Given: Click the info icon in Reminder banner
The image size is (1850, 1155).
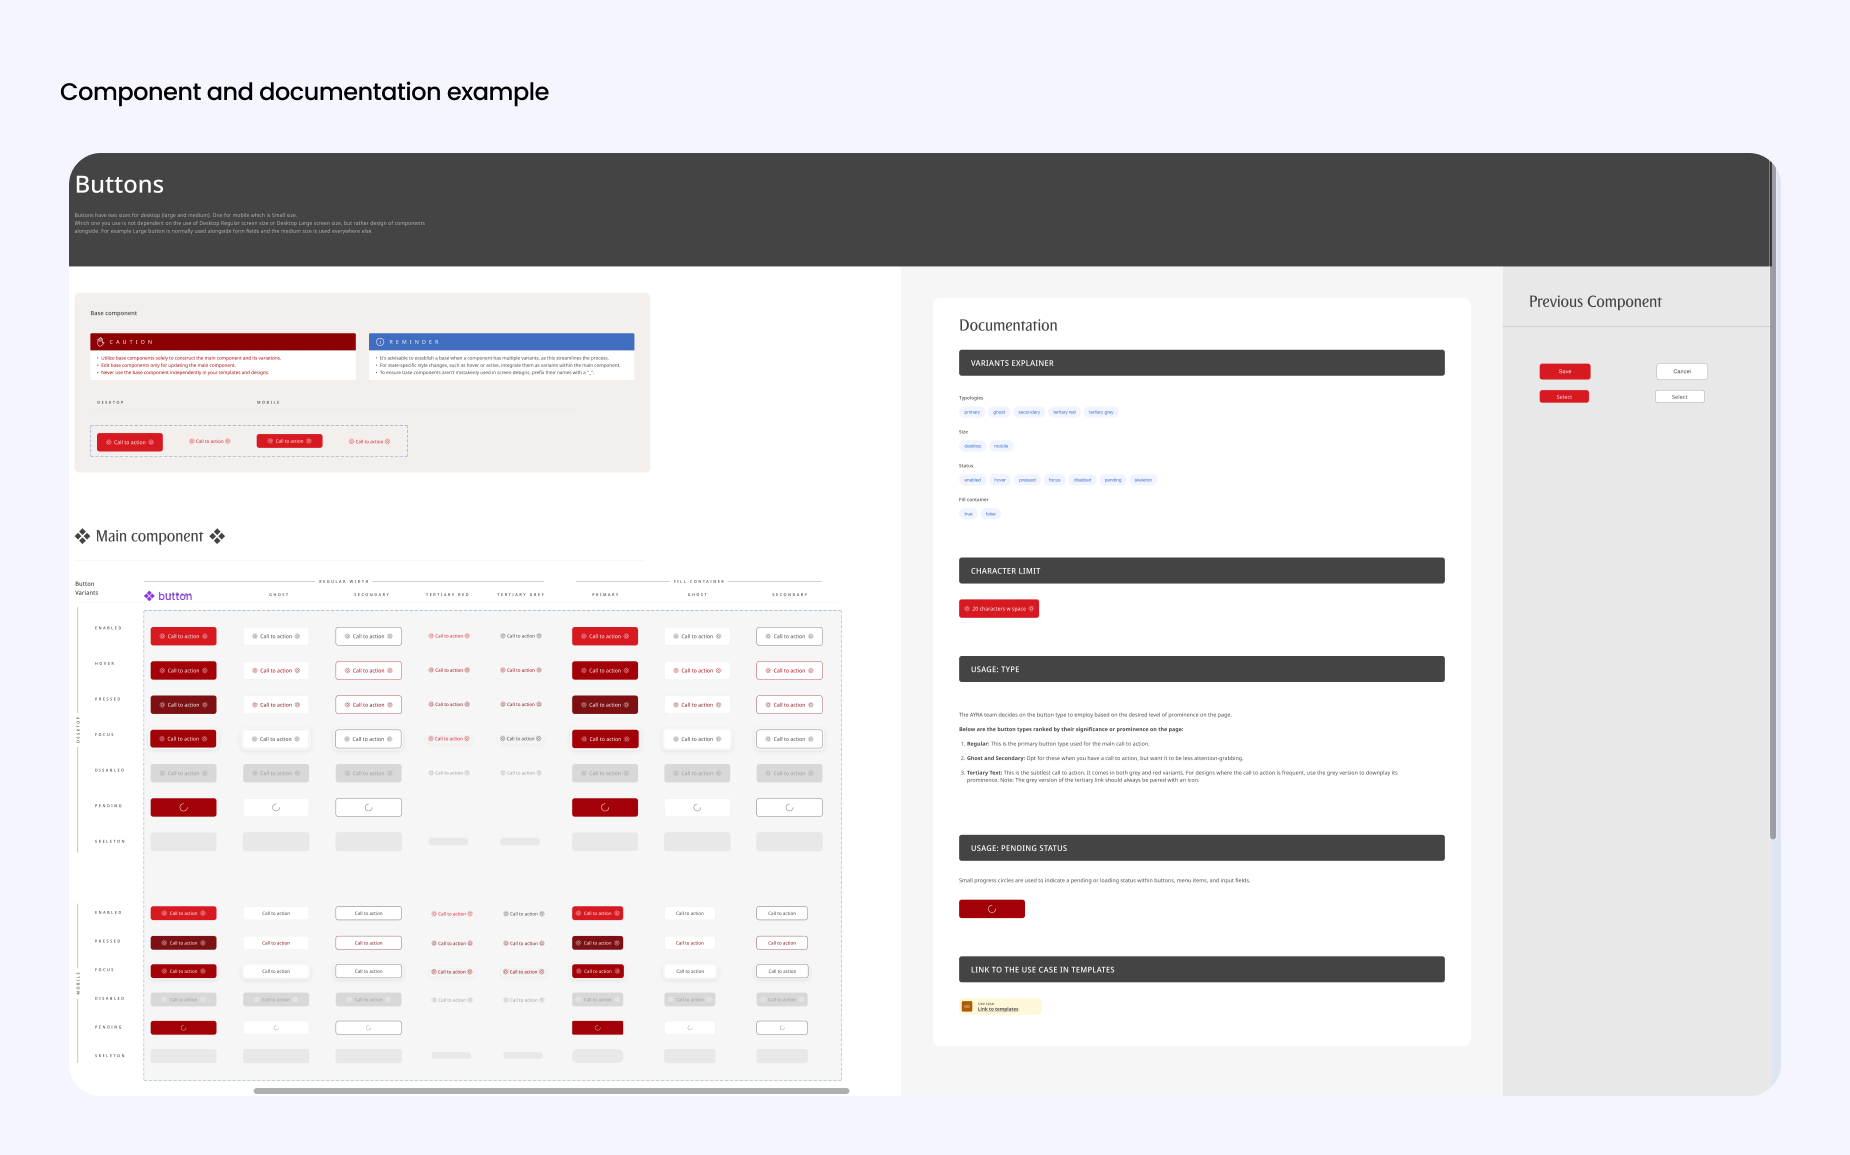Looking at the screenshot, I should [x=380, y=342].
